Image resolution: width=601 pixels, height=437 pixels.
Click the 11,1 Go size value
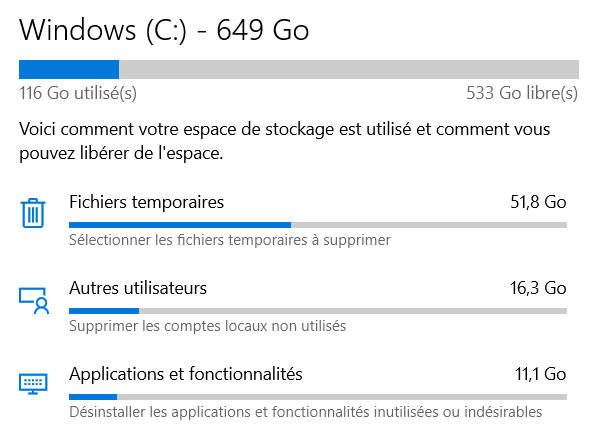tap(538, 374)
